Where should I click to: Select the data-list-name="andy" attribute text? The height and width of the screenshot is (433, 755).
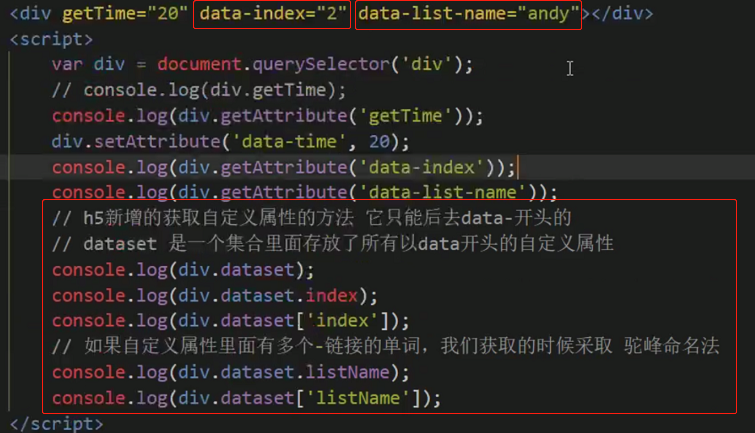pos(469,13)
